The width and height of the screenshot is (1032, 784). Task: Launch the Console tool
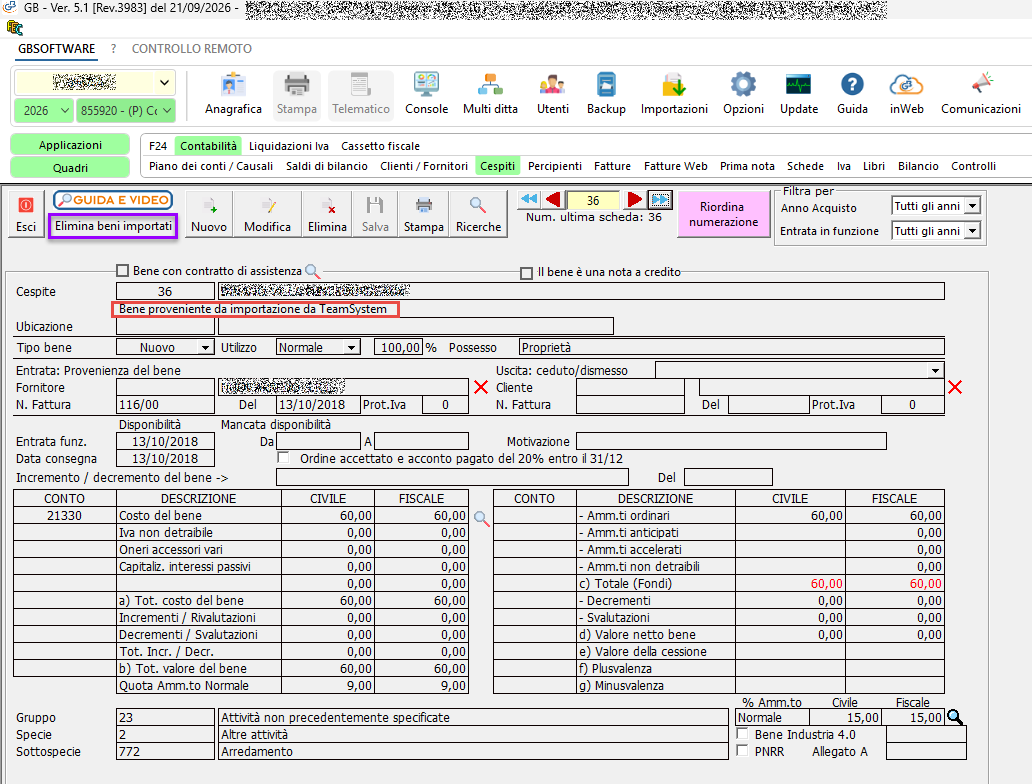click(426, 95)
